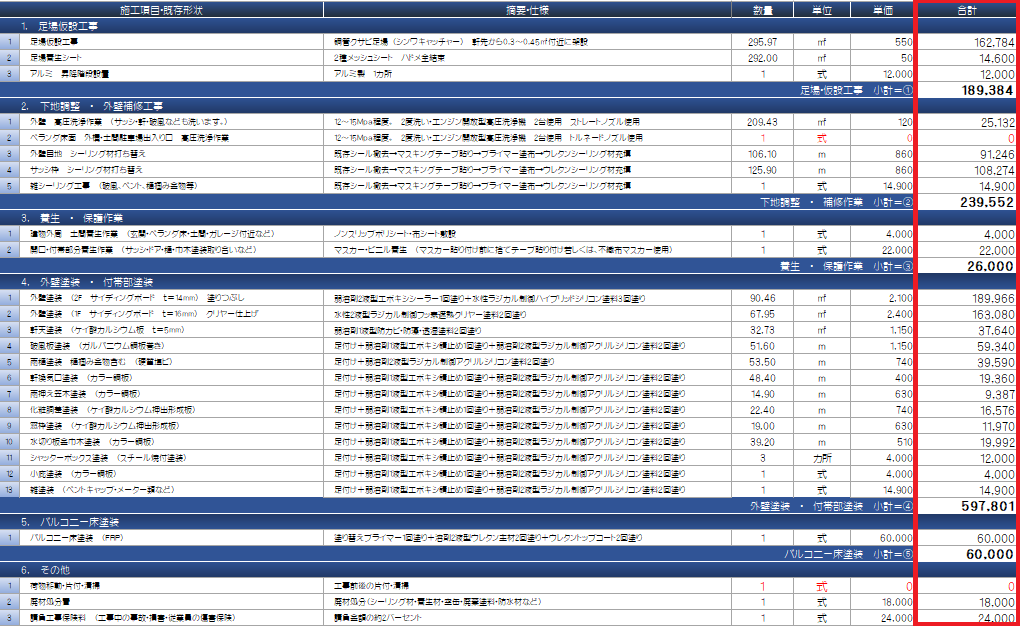
Task: Select the quantity cell 90.46
Action: pyautogui.click(x=762, y=298)
